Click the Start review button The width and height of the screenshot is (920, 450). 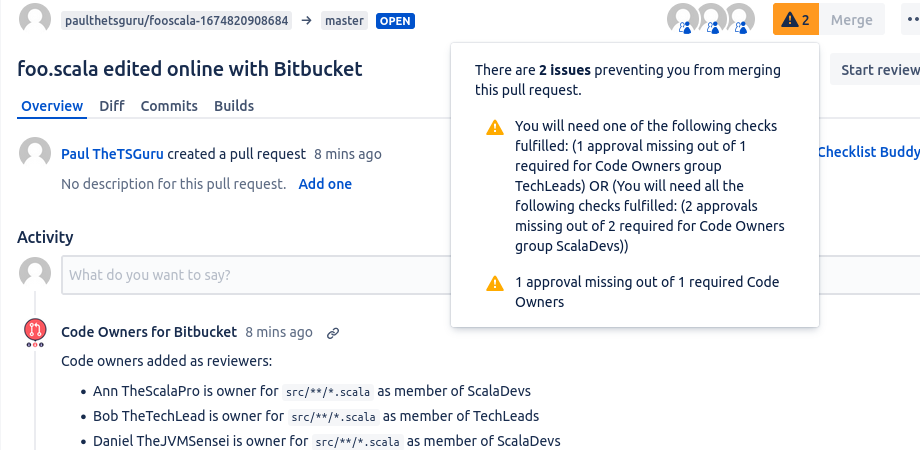click(876, 70)
